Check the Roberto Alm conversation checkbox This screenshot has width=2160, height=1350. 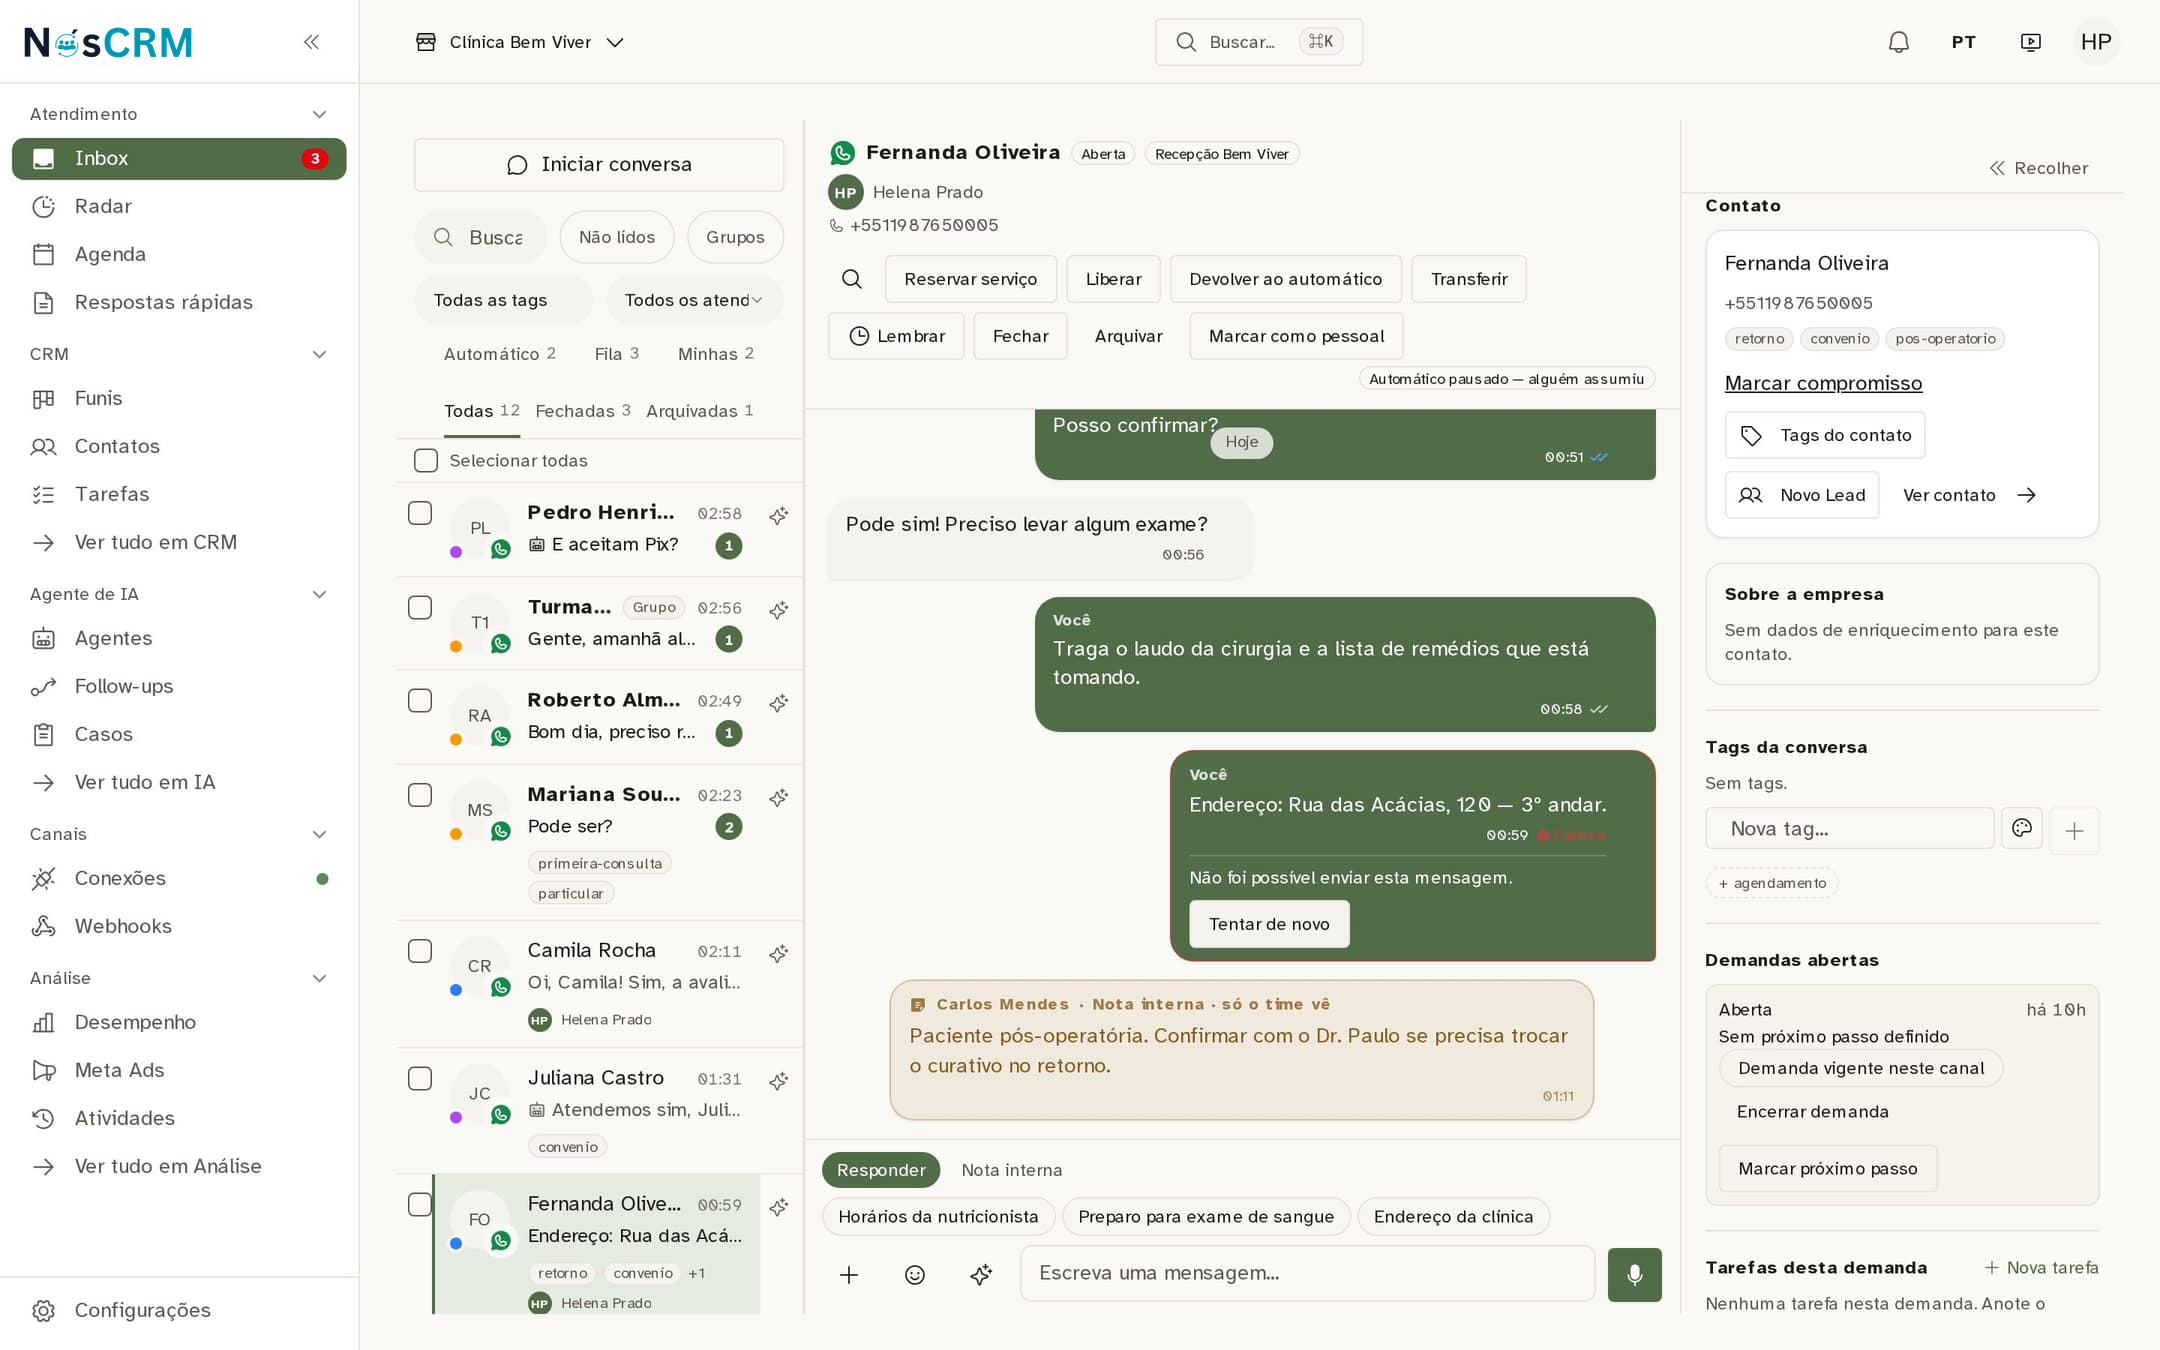(x=420, y=700)
